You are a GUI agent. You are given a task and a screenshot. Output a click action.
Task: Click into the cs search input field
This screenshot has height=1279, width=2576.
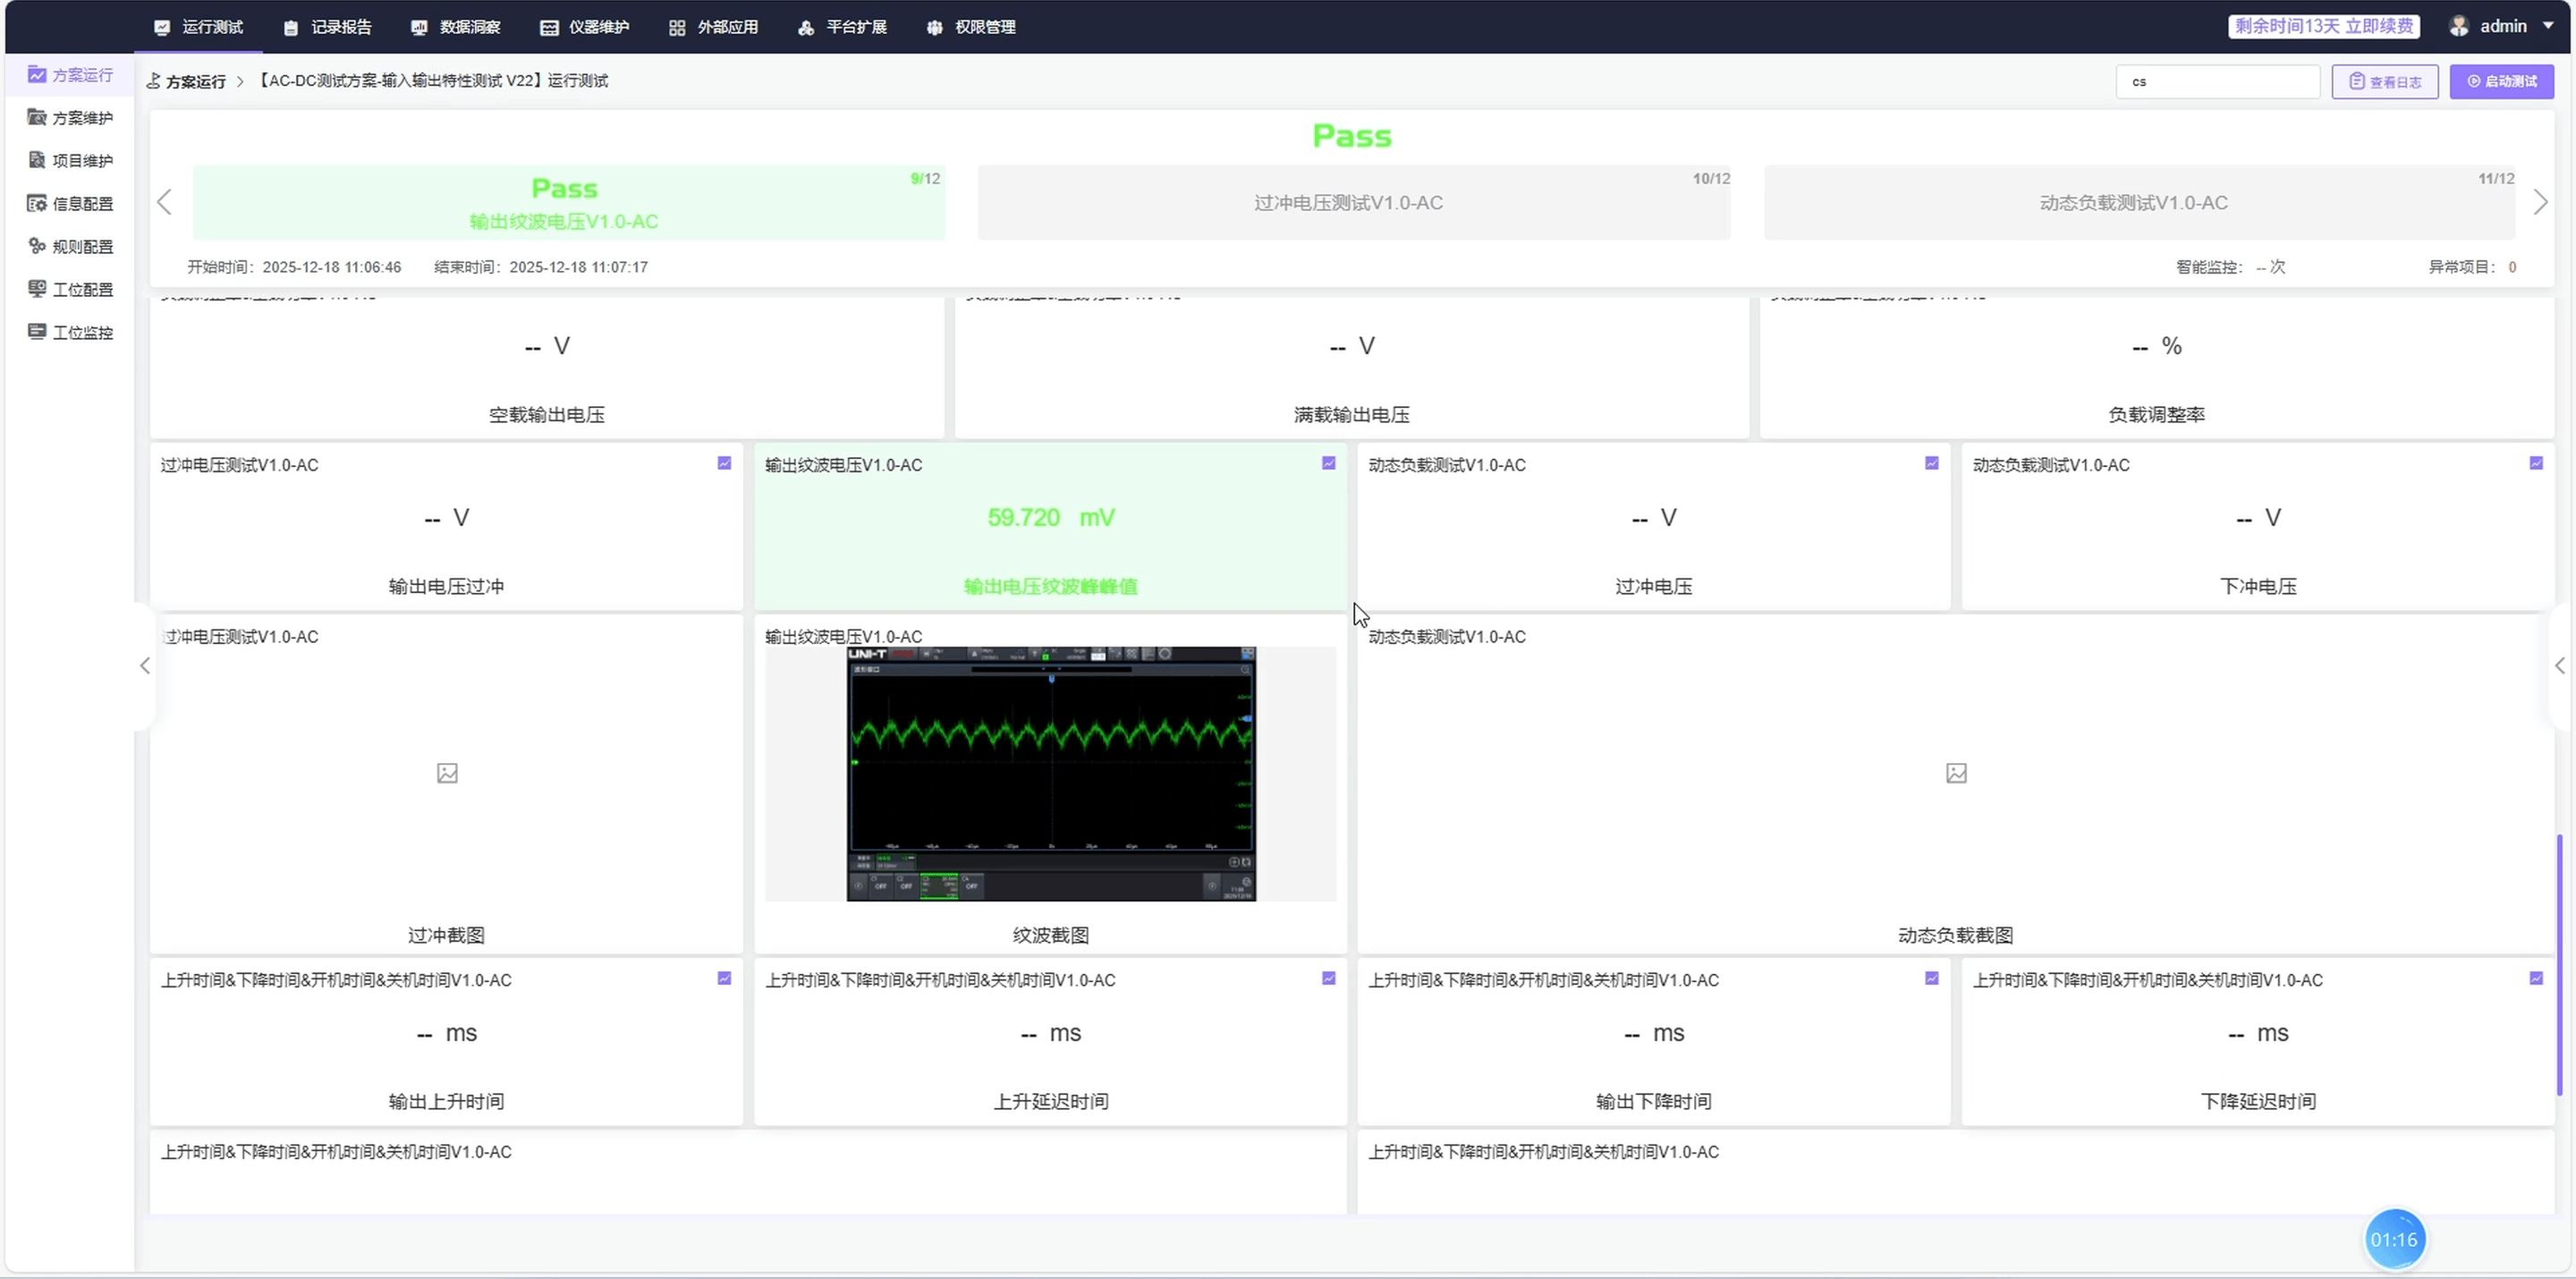2217,82
